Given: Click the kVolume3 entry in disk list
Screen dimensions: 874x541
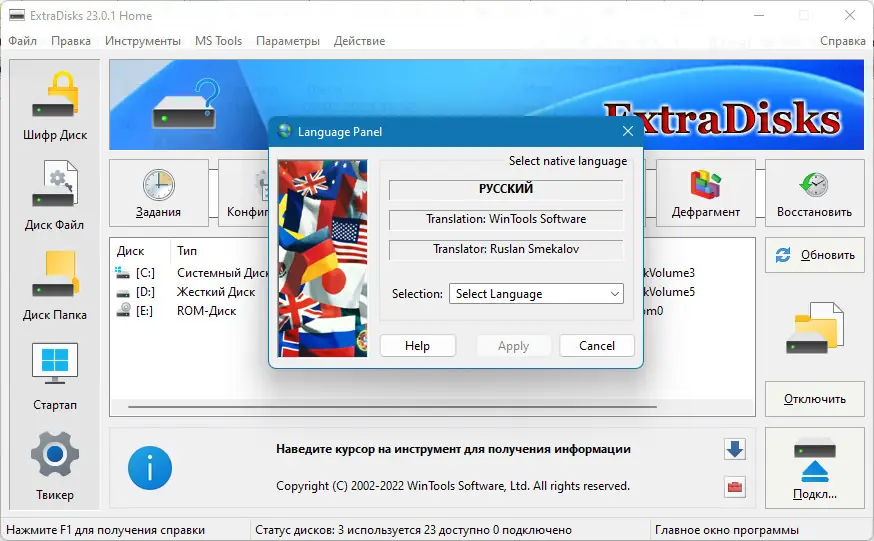Looking at the screenshot, I should coord(669,273).
